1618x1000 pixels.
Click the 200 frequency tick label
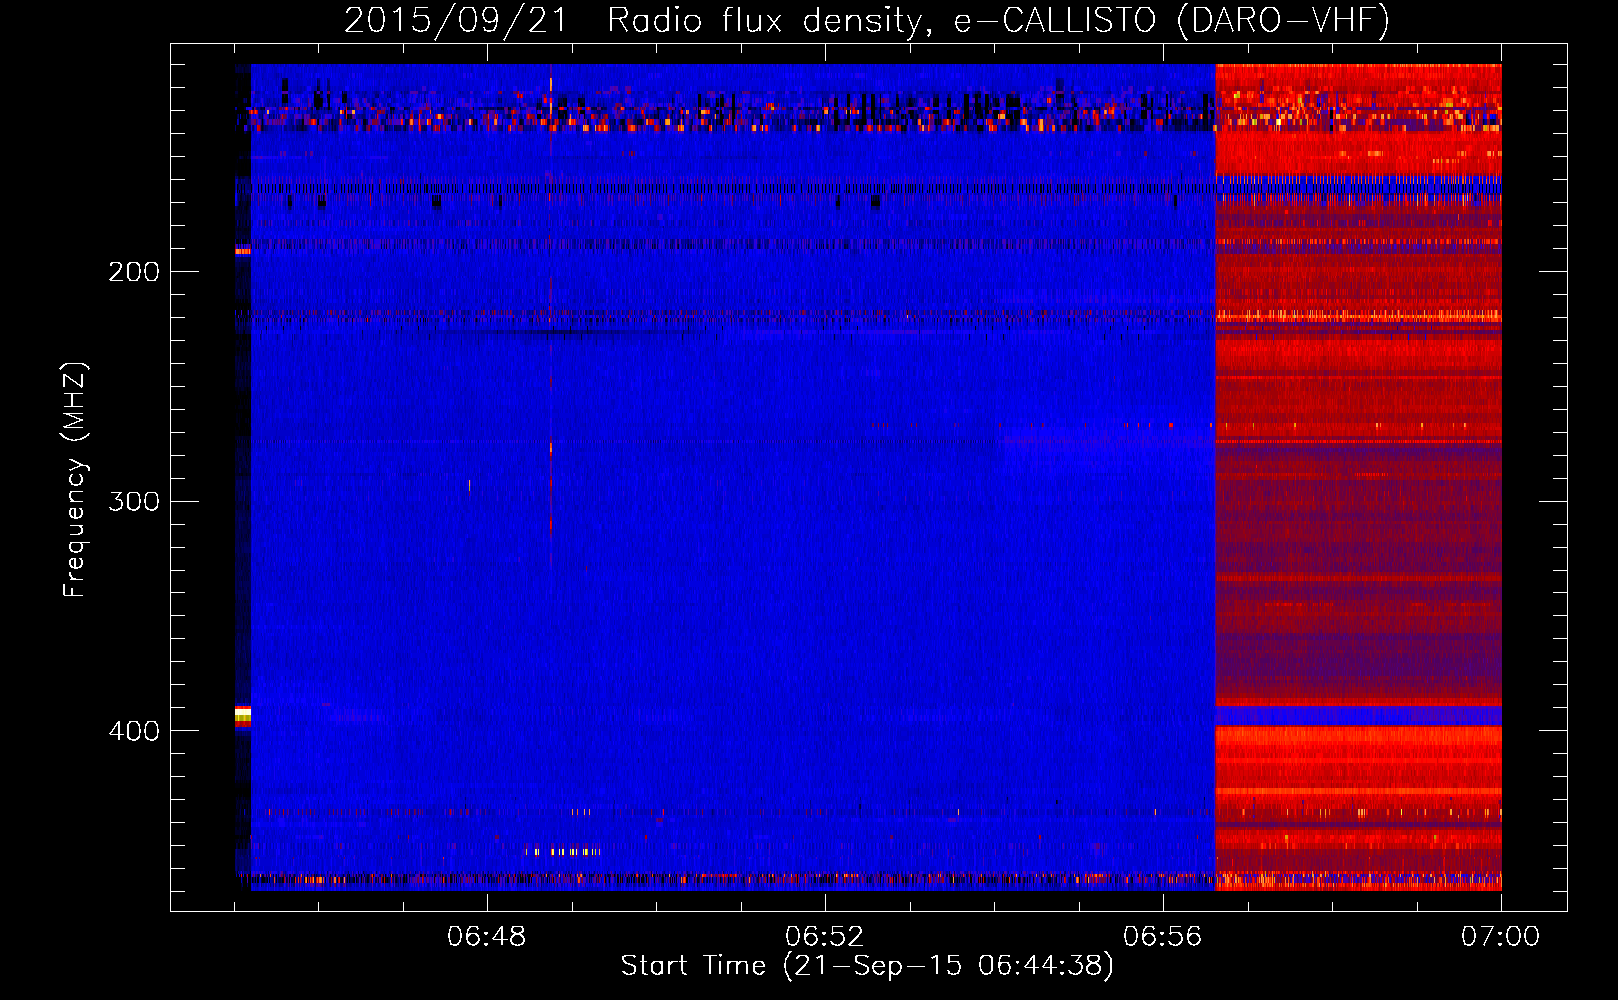coord(134,272)
